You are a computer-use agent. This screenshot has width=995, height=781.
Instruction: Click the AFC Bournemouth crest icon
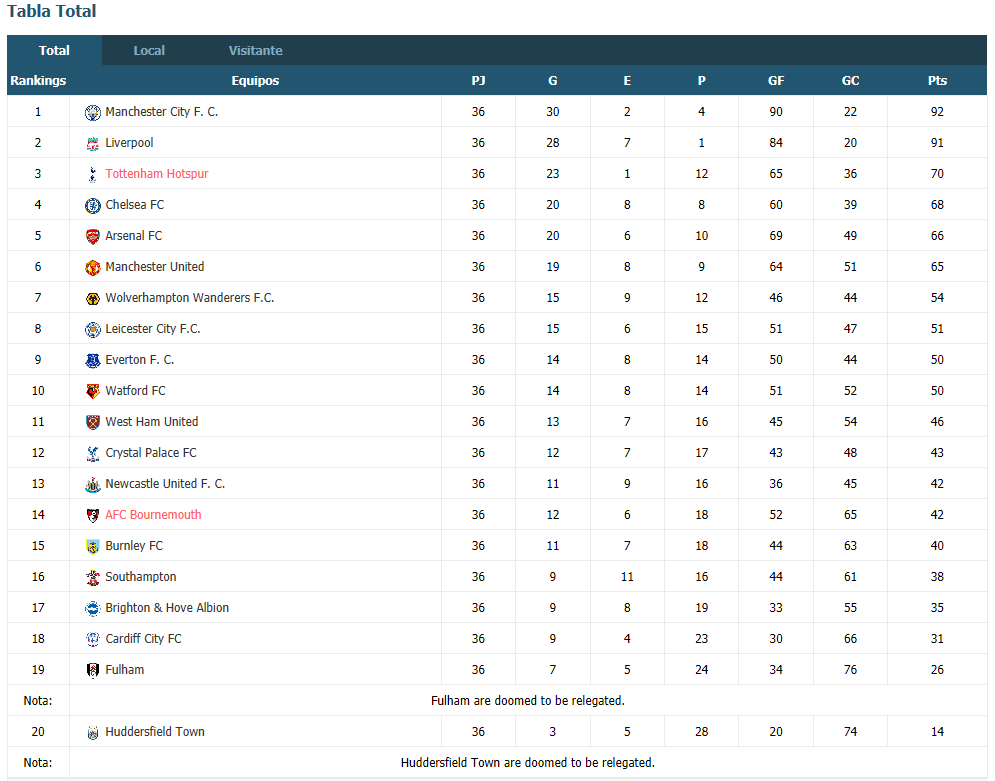click(x=93, y=516)
